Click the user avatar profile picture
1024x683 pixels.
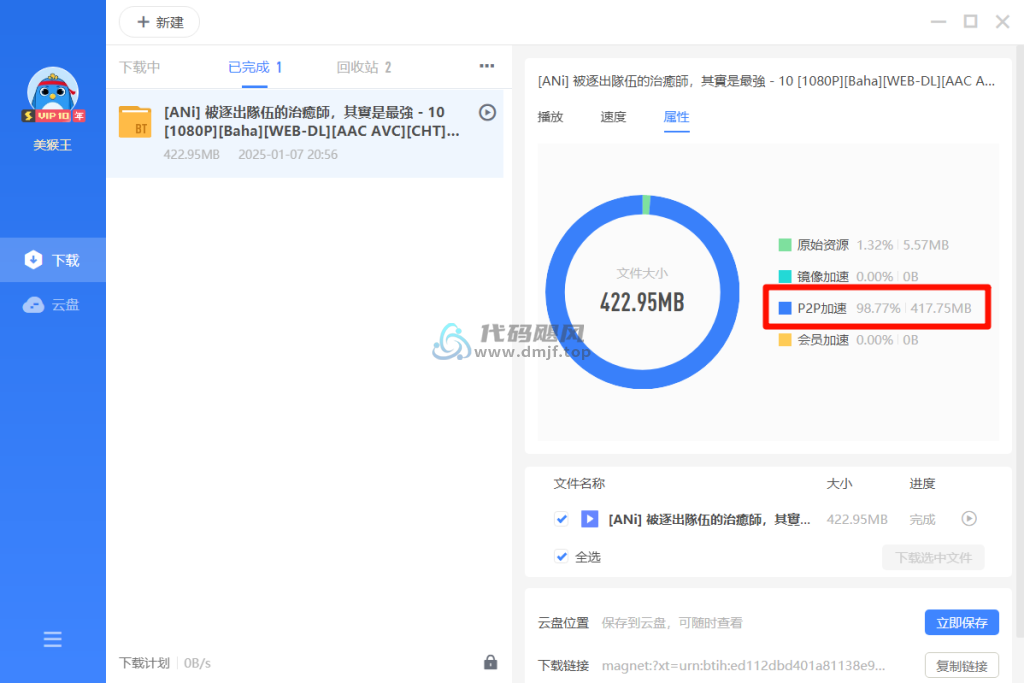[x=53, y=93]
